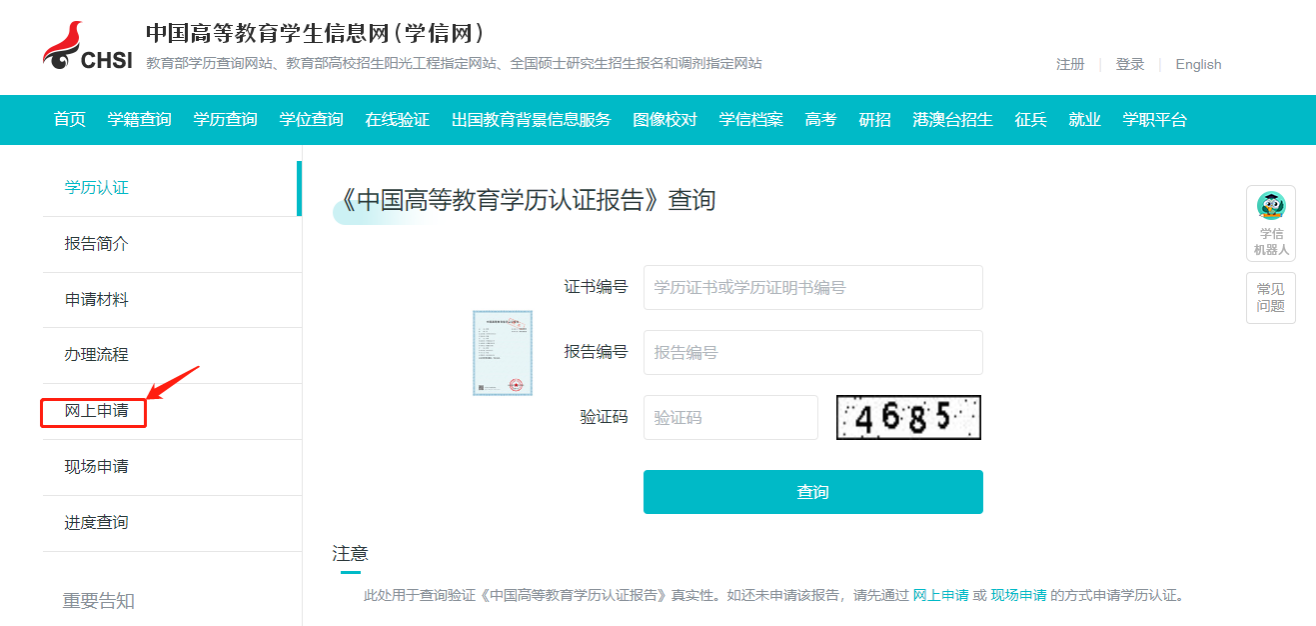Click the 验证码 input box
1316x626 pixels.
(x=730, y=418)
